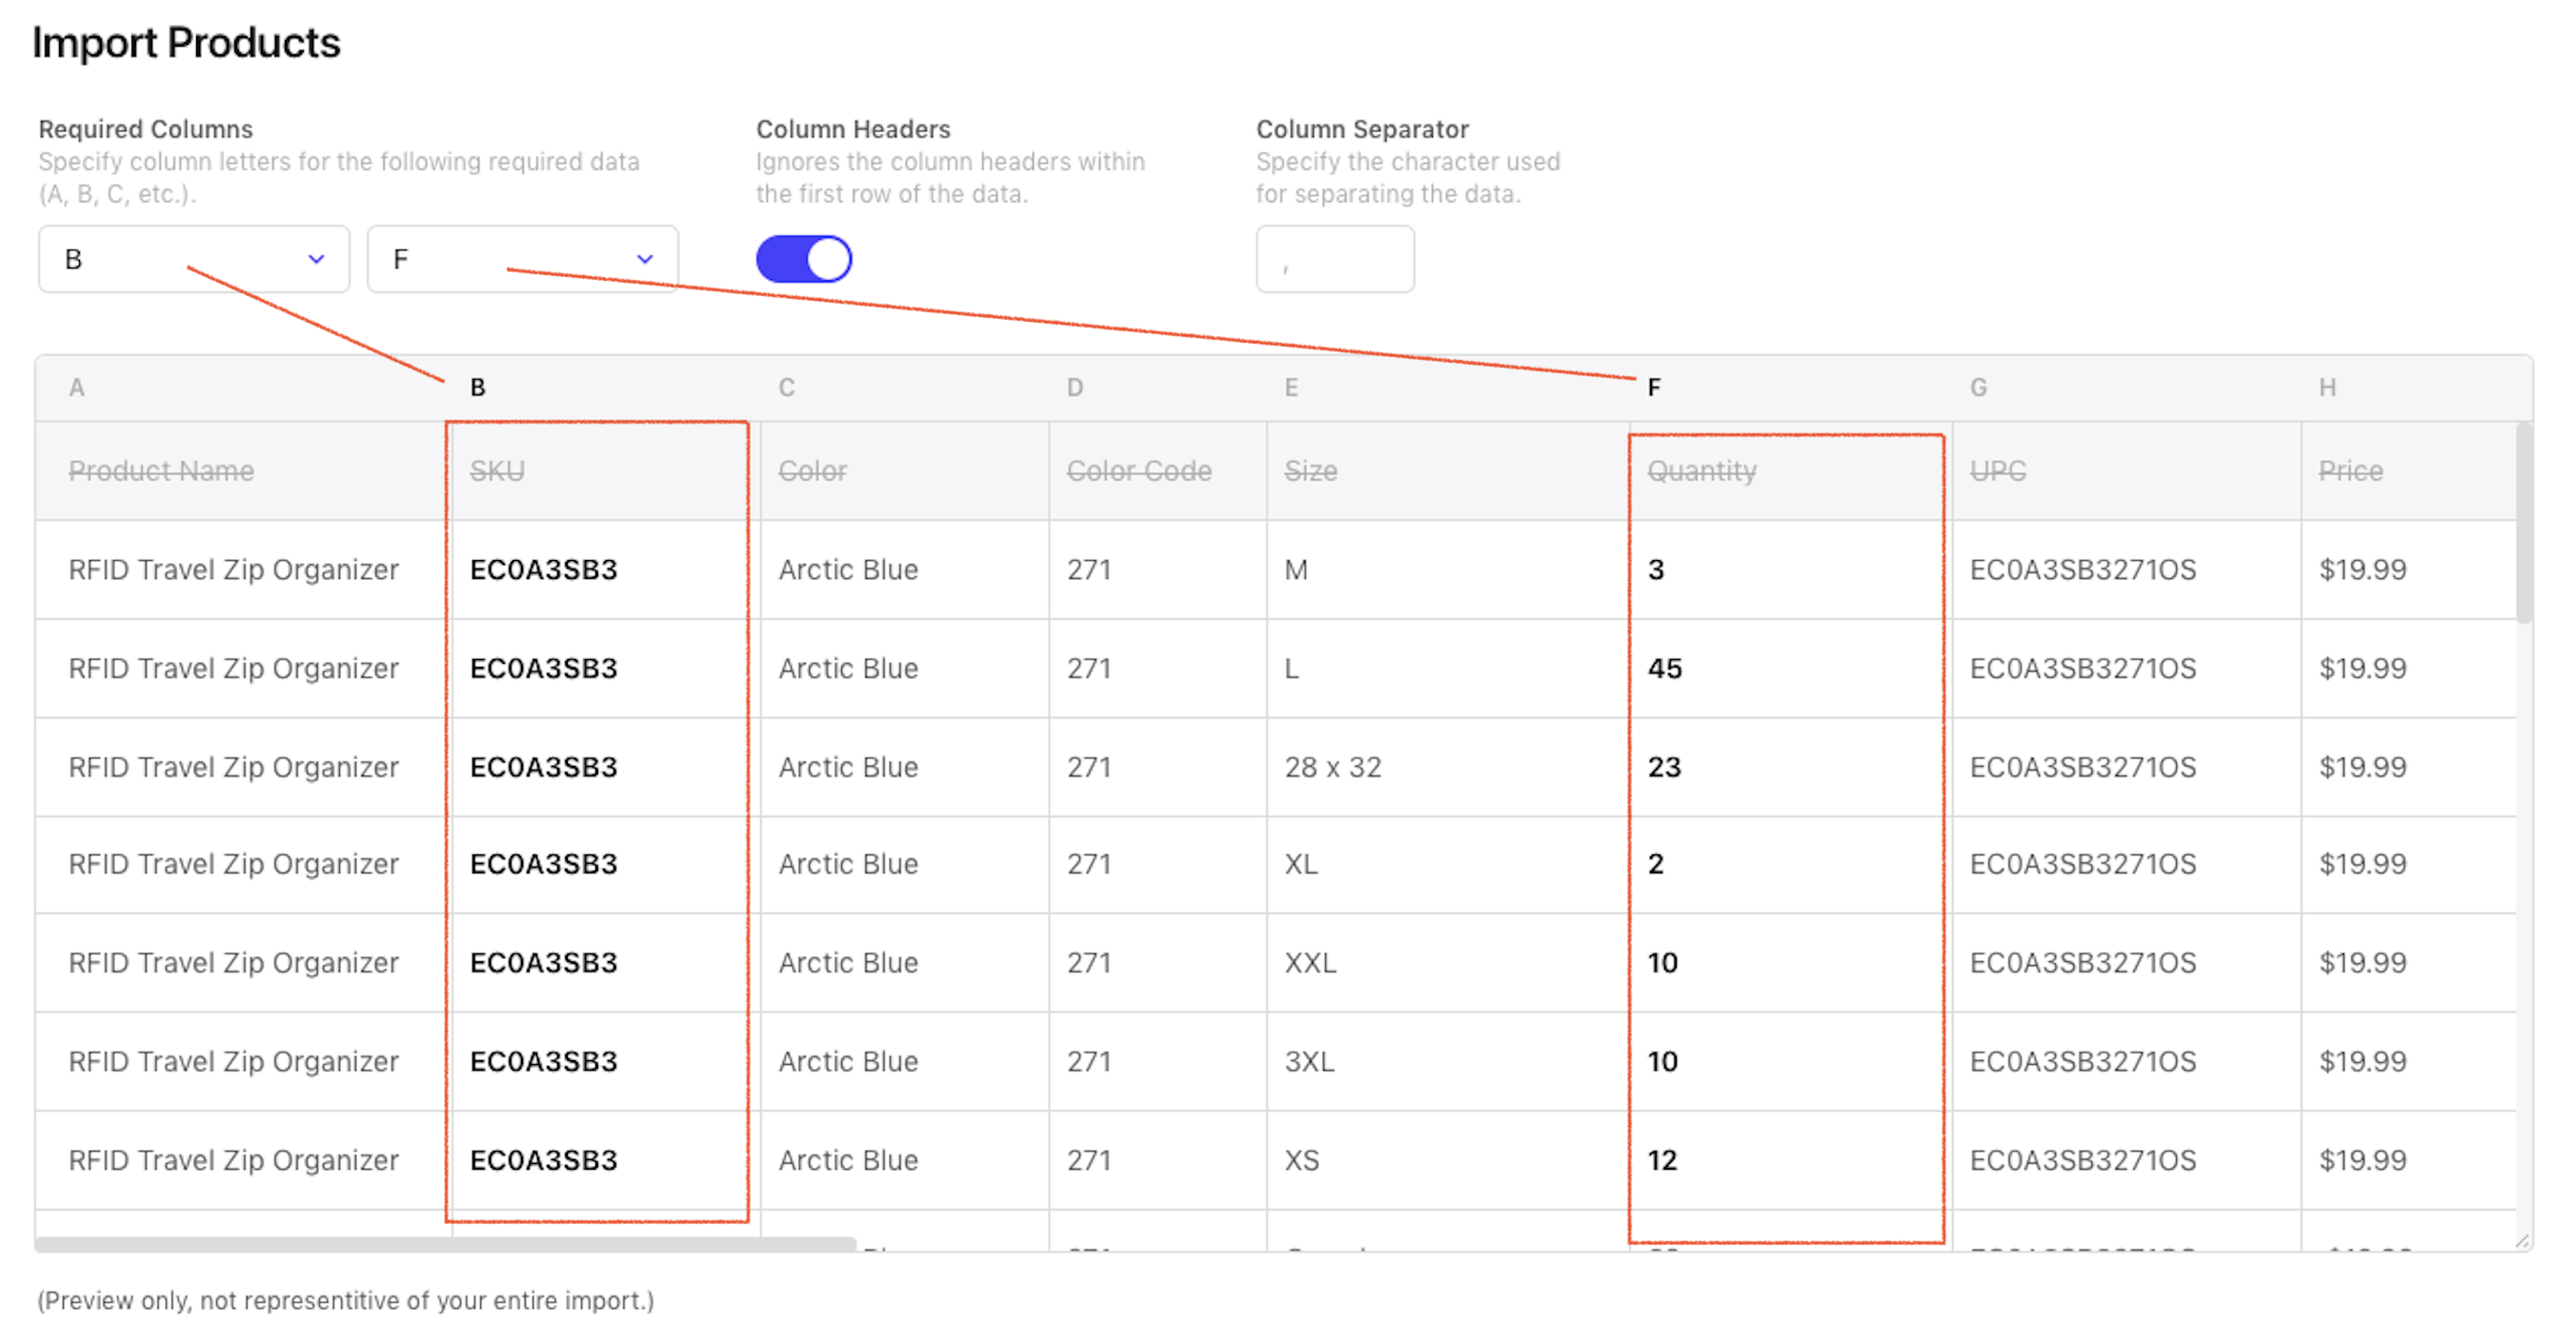Open the SKU column dropdown showing B
The height and width of the screenshot is (1324, 2576).
193,259
